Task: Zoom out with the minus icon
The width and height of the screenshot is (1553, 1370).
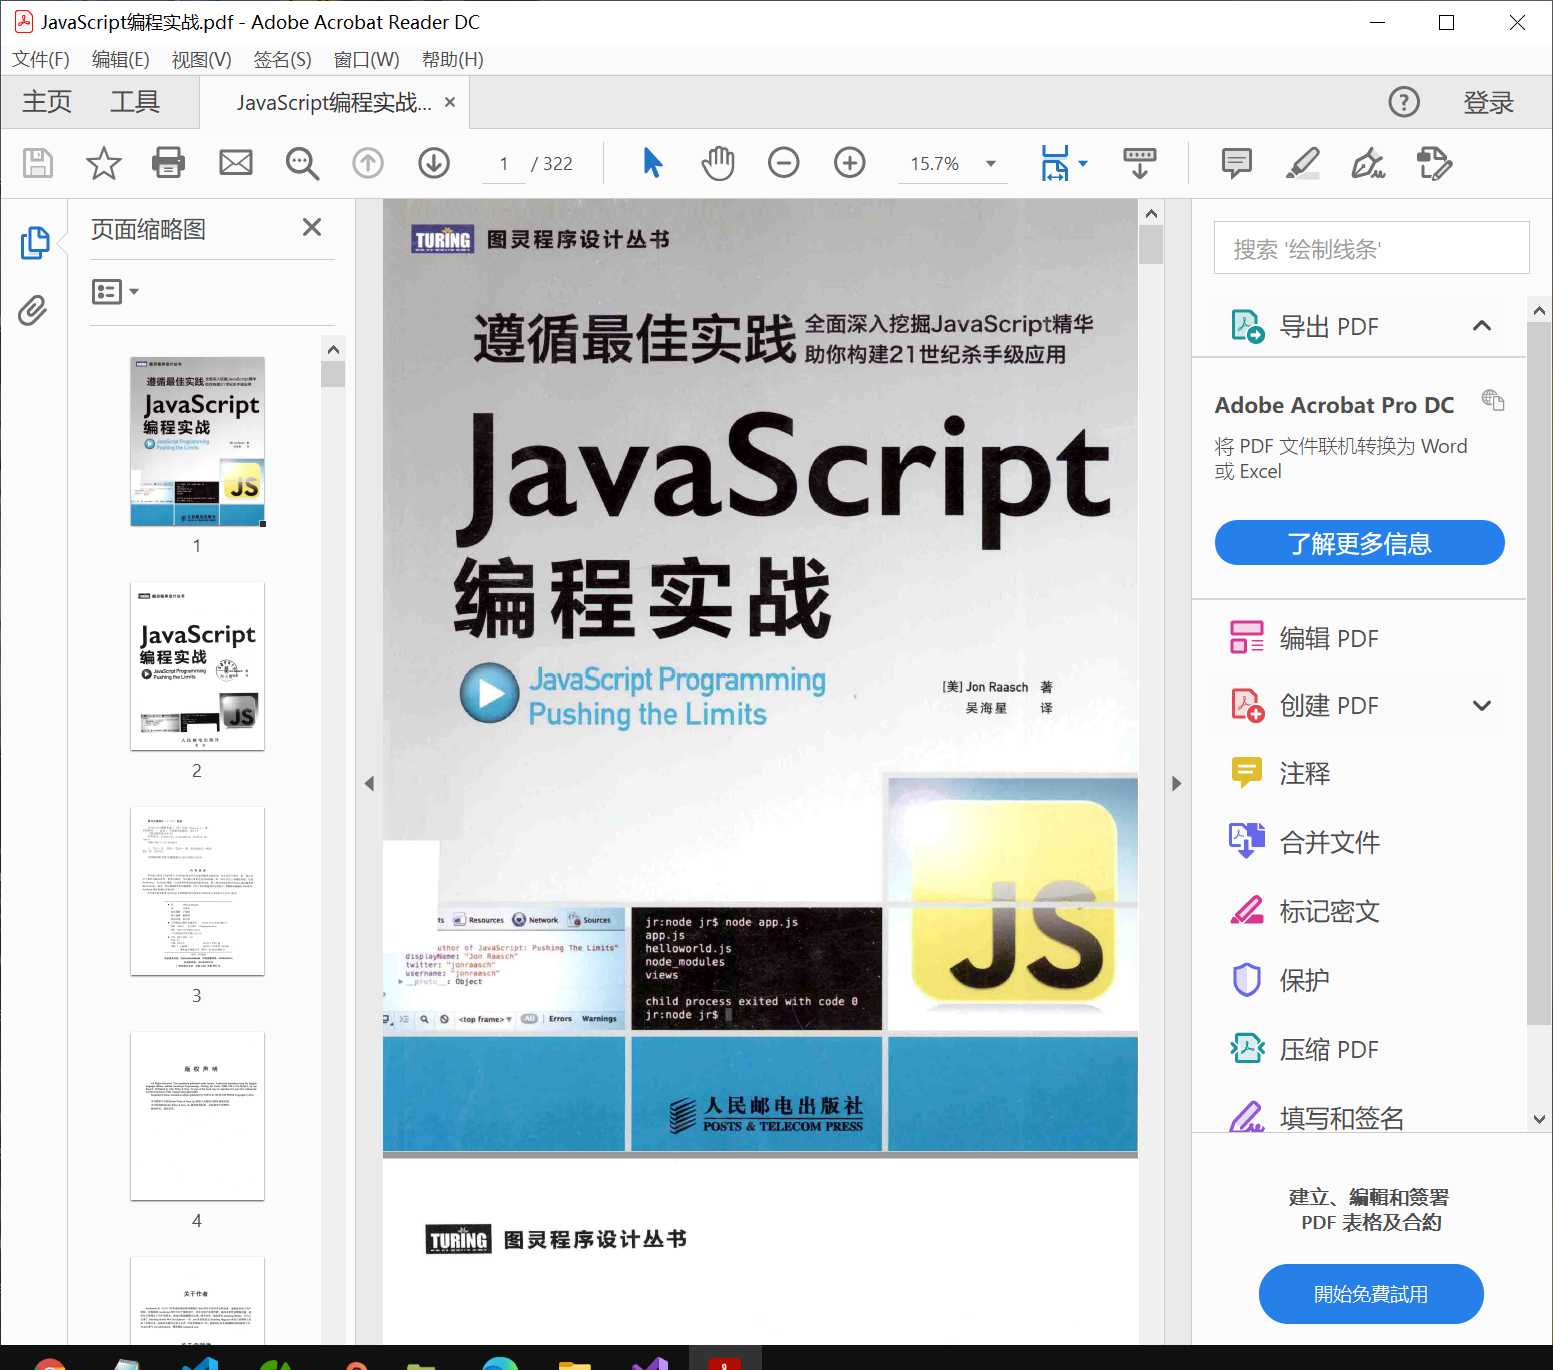Action: [x=784, y=163]
